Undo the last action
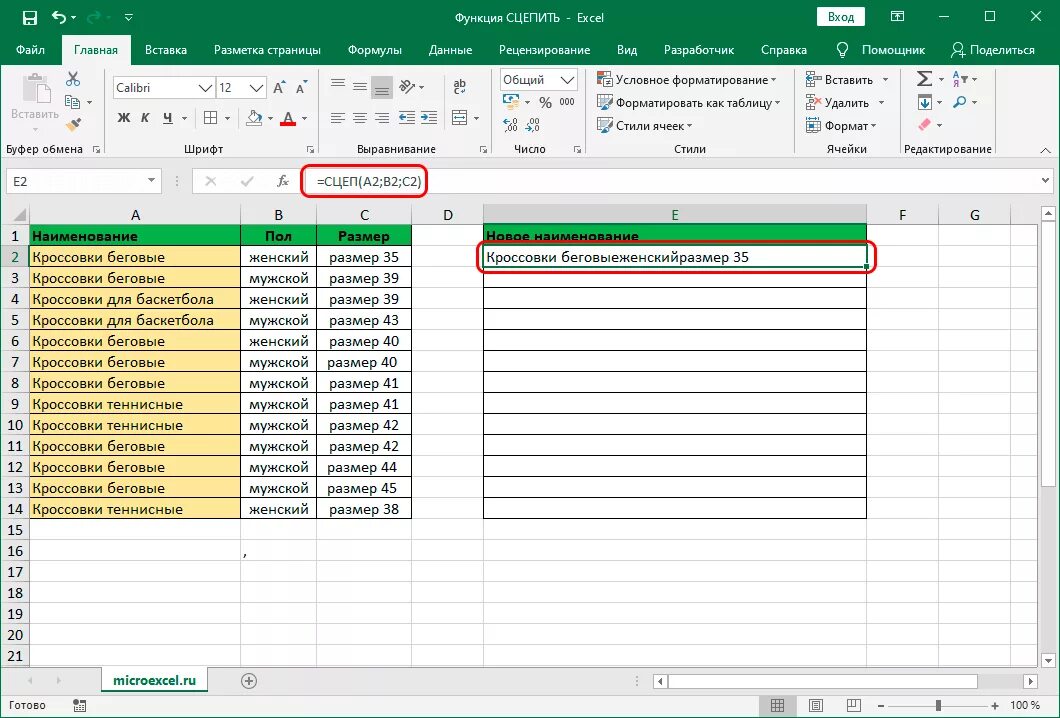The height and width of the screenshot is (718, 1060). pos(59,18)
